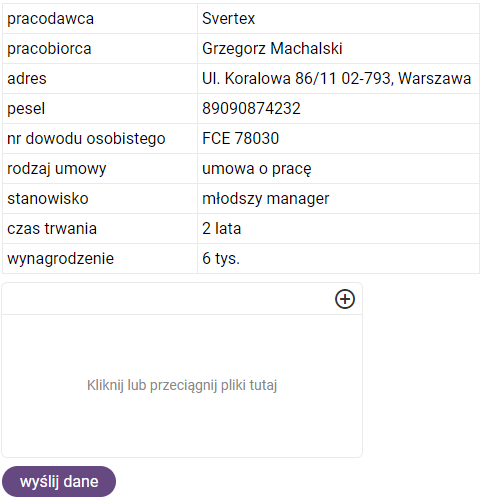Click the address 'Ul. Koralowa 86/11' cell
Viewport: 484px width, 499px height.
(x=338, y=79)
